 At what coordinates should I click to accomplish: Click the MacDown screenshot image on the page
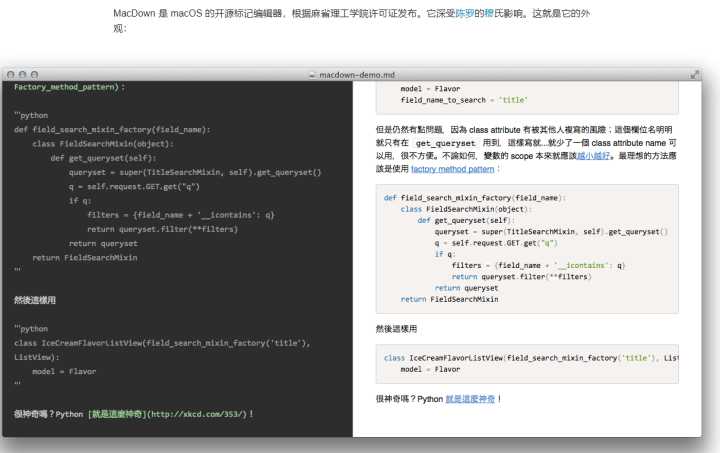pyautogui.click(x=352, y=252)
